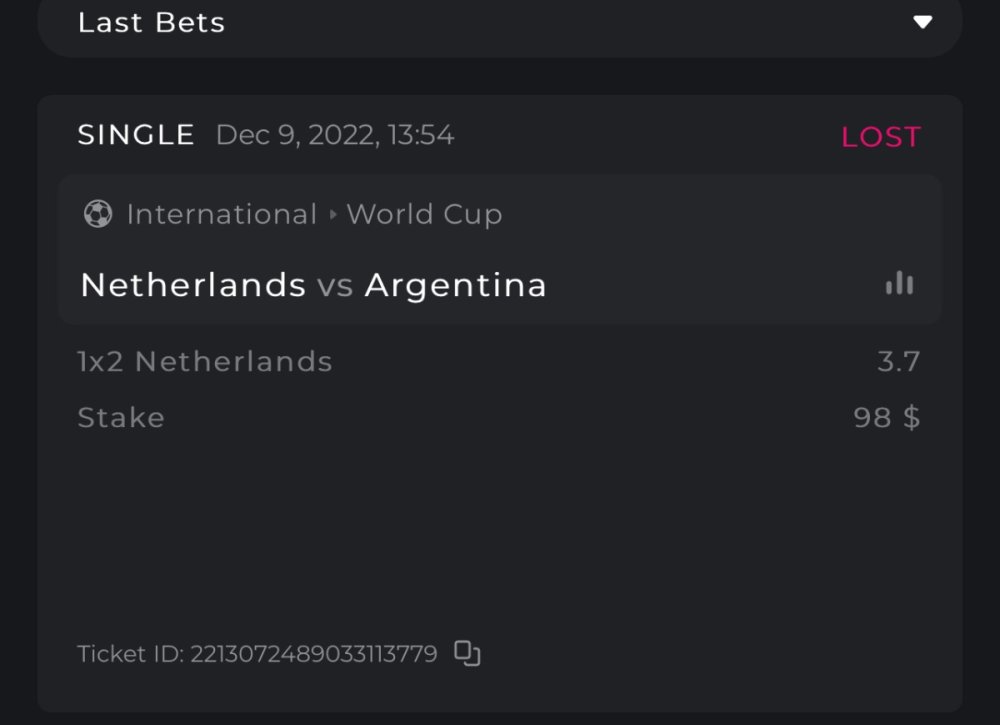Open the International category link
This screenshot has height=725, width=1000.
(221, 214)
